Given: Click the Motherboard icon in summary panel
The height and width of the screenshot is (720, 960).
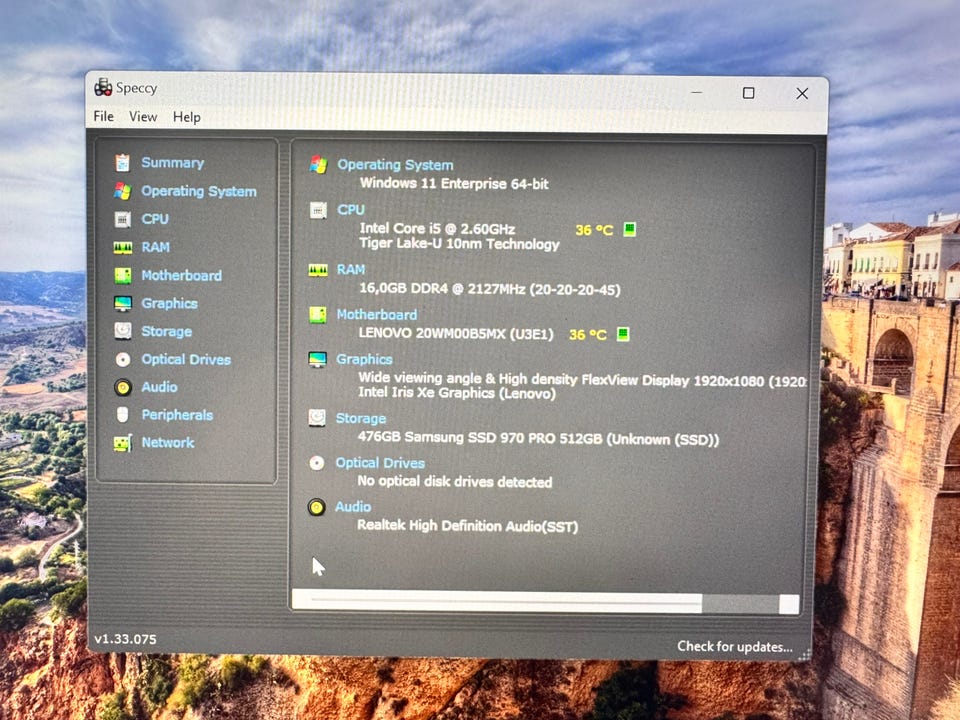Looking at the screenshot, I should tap(318, 315).
